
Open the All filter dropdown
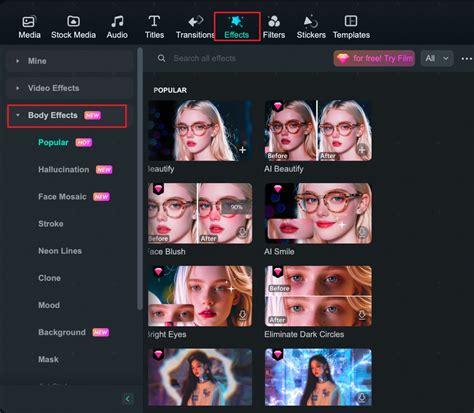click(437, 59)
